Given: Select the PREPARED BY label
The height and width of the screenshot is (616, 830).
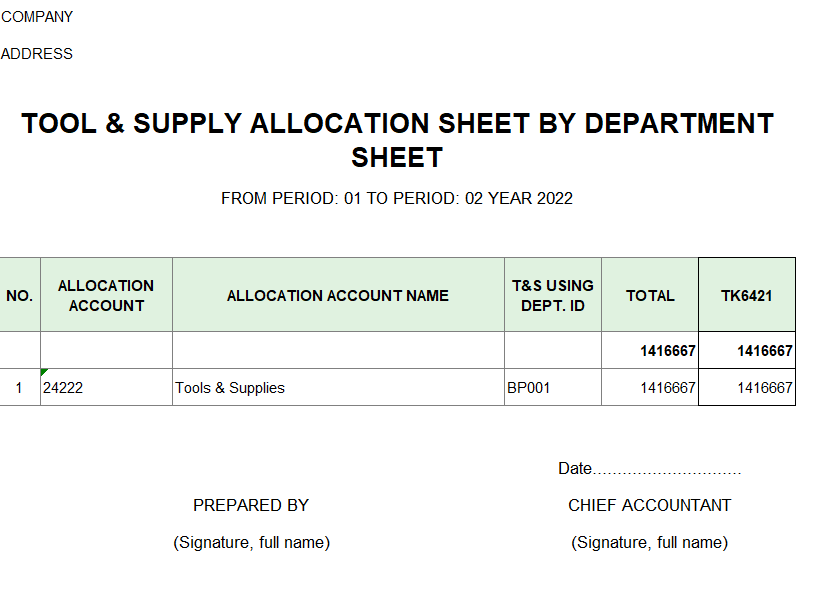Looking at the screenshot, I should click(x=251, y=505).
